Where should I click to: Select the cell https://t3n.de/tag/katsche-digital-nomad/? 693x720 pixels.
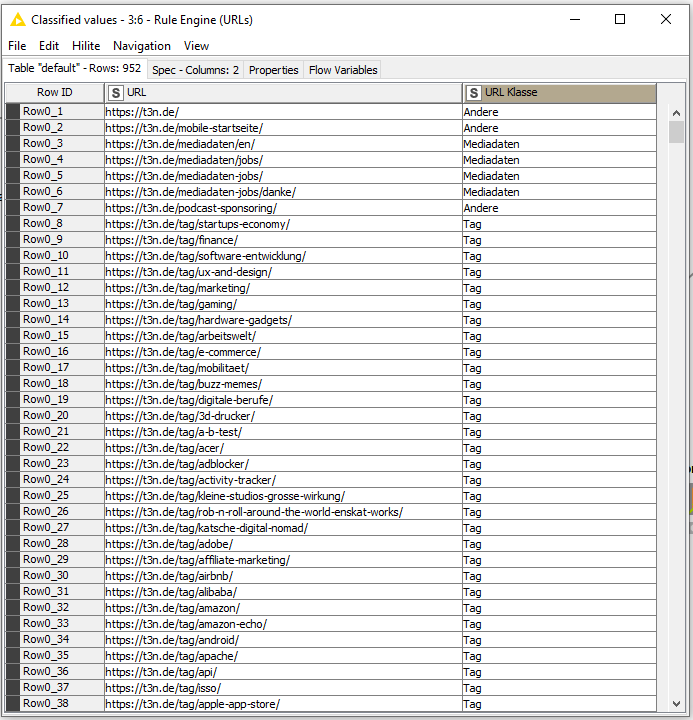point(283,528)
